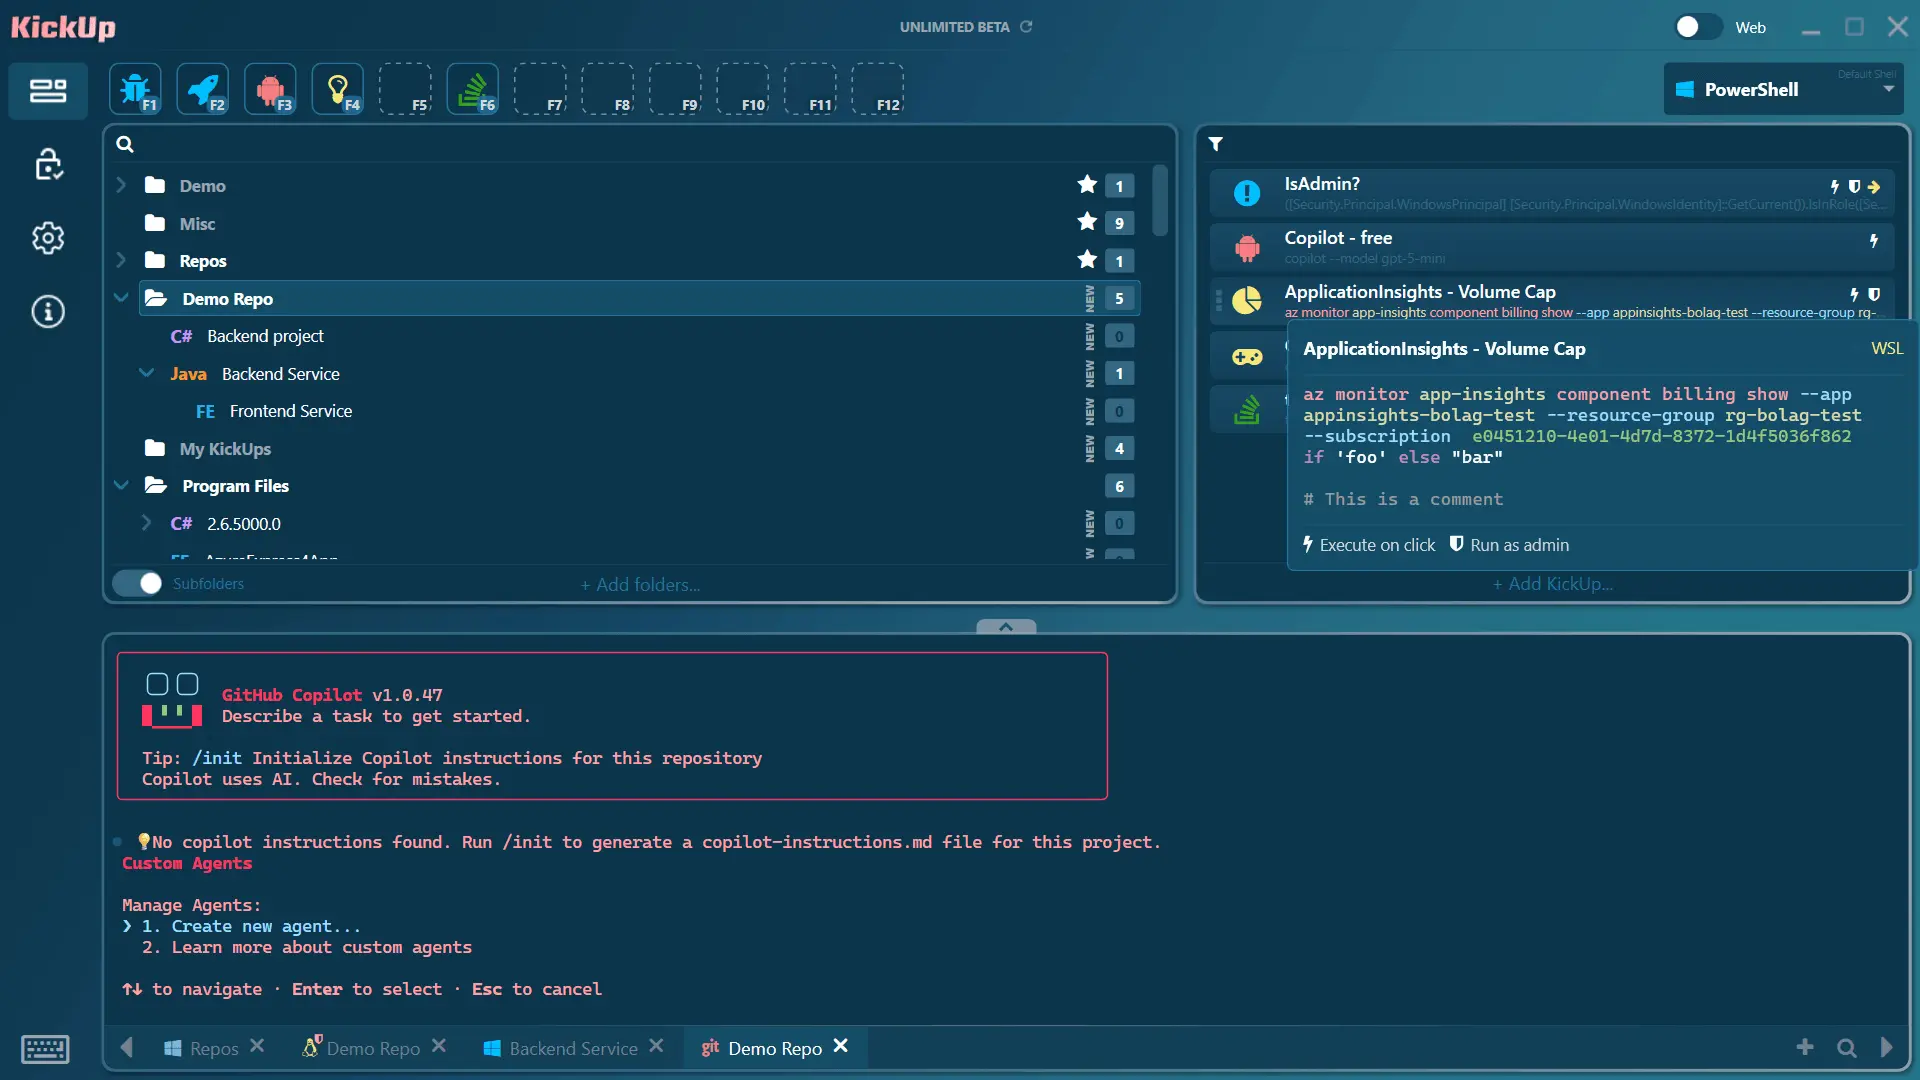Select the My KickUps folder
This screenshot has width=1920, height=1080.
coord(640,448)
